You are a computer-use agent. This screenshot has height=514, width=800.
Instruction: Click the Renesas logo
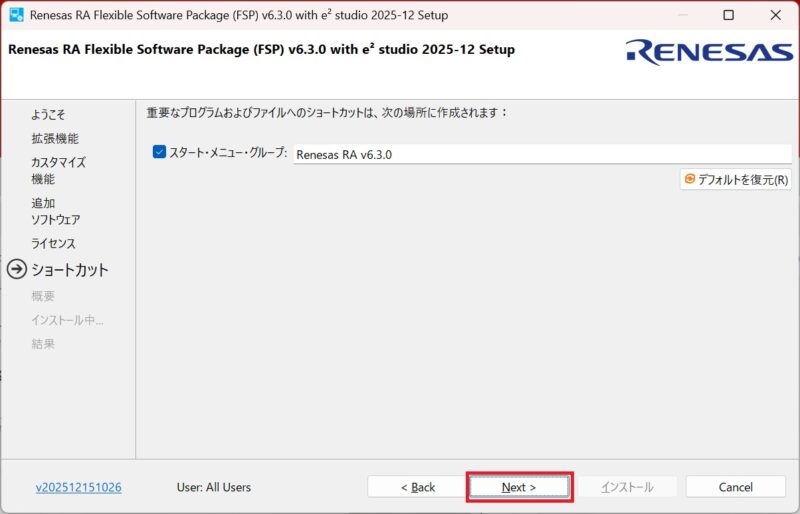tap(709, 53)
